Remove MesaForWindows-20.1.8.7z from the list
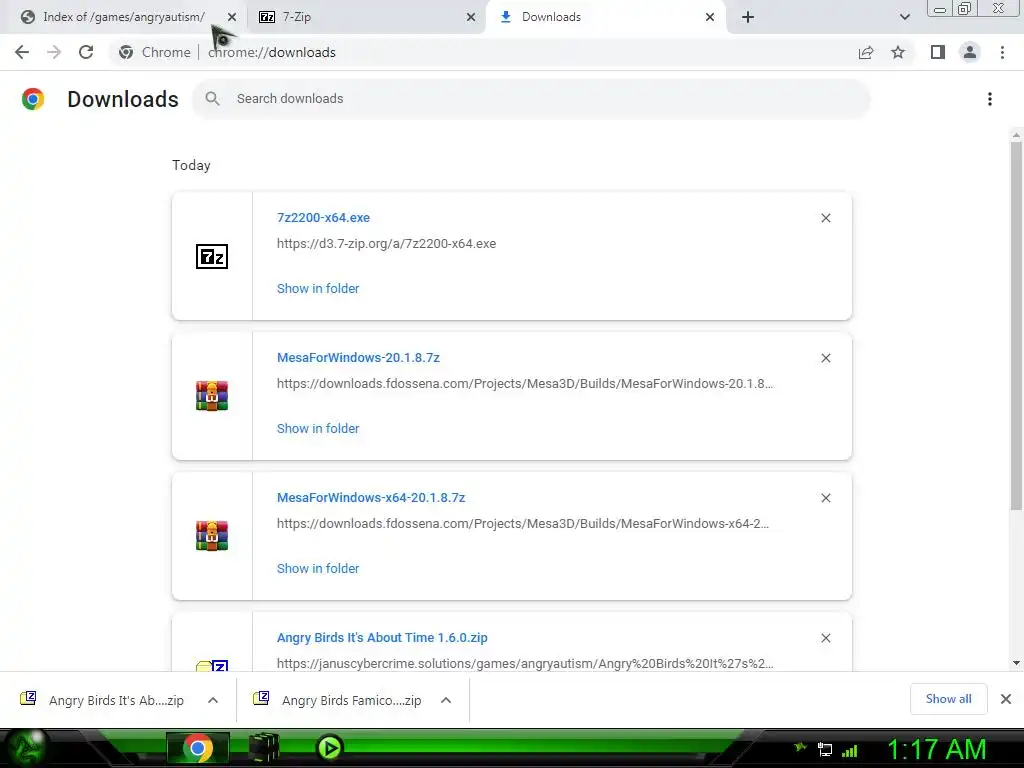This screenshot has width=1024, height=768. tap(826, 358)
